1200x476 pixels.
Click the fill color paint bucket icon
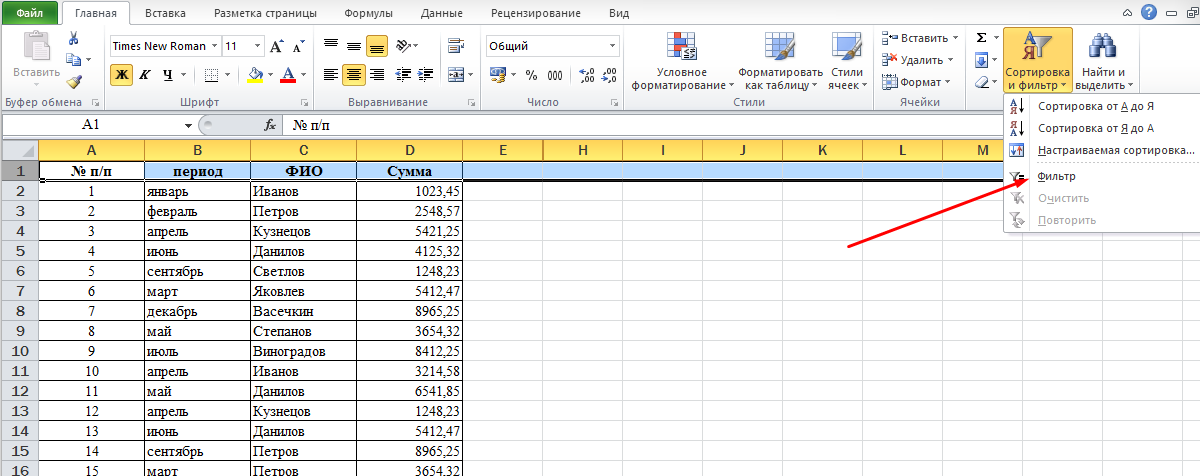pos(255,75)
